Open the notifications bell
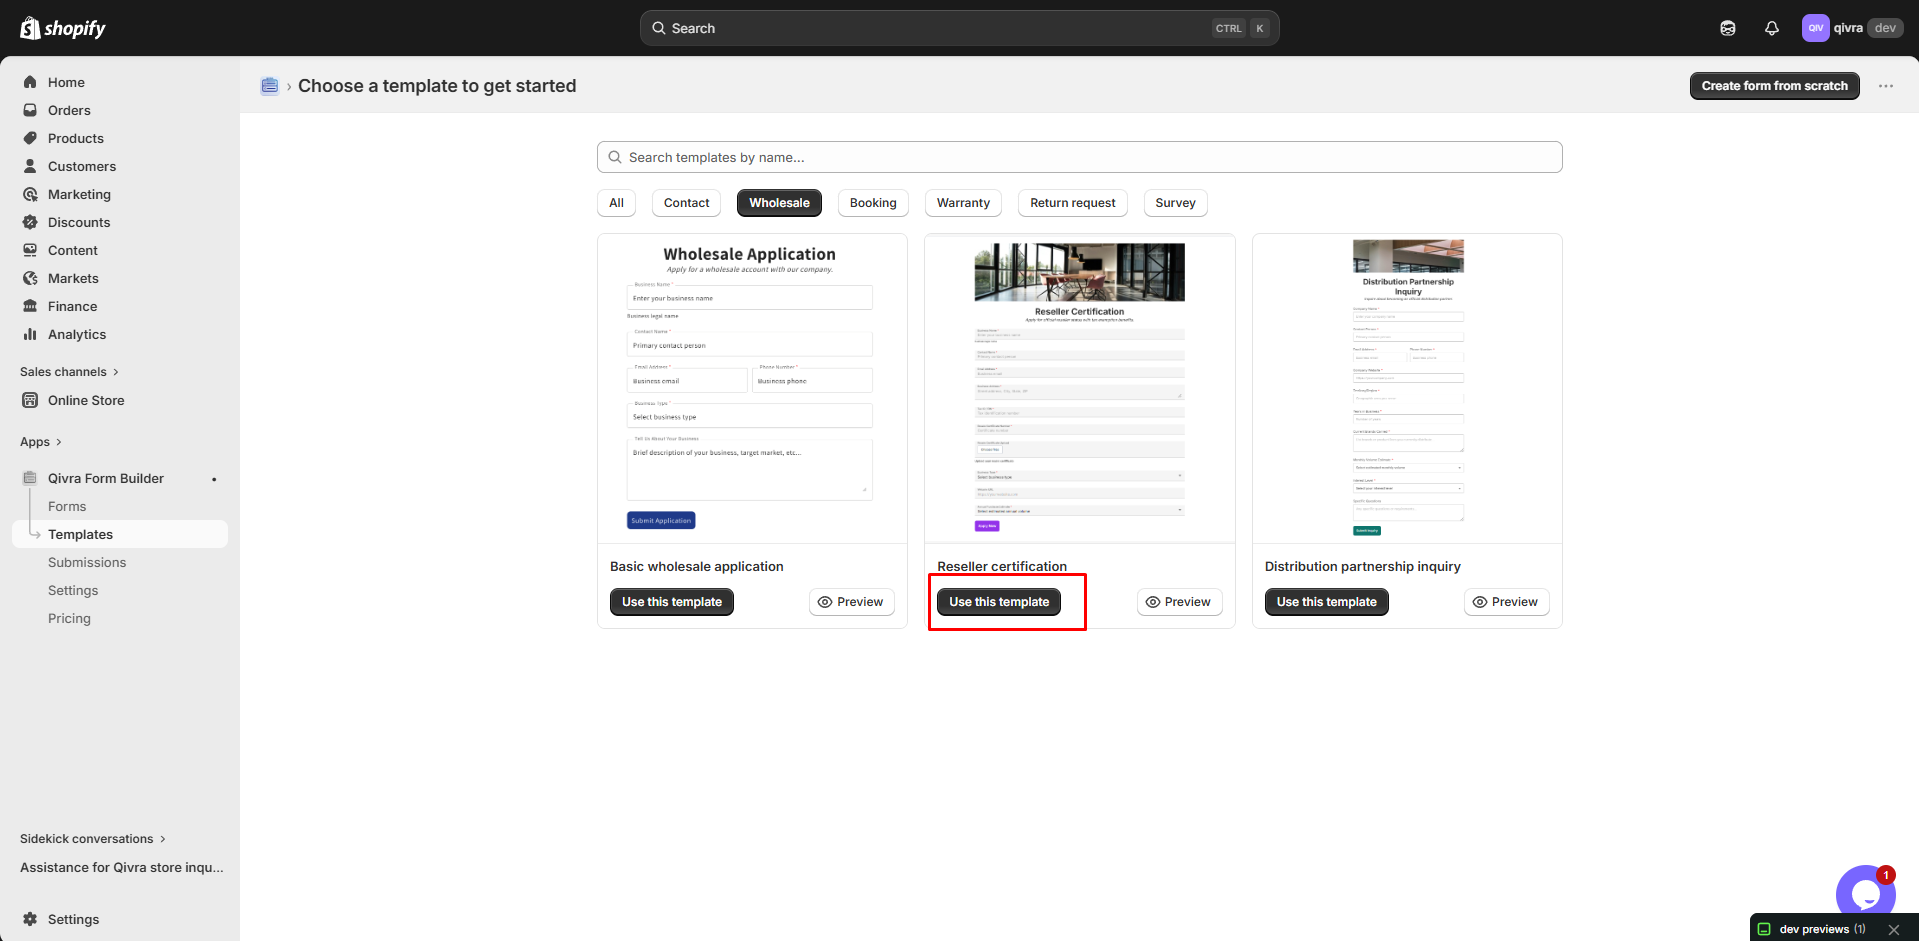1919x941 pixels. pyautogui.click(x=1772, y=28)
